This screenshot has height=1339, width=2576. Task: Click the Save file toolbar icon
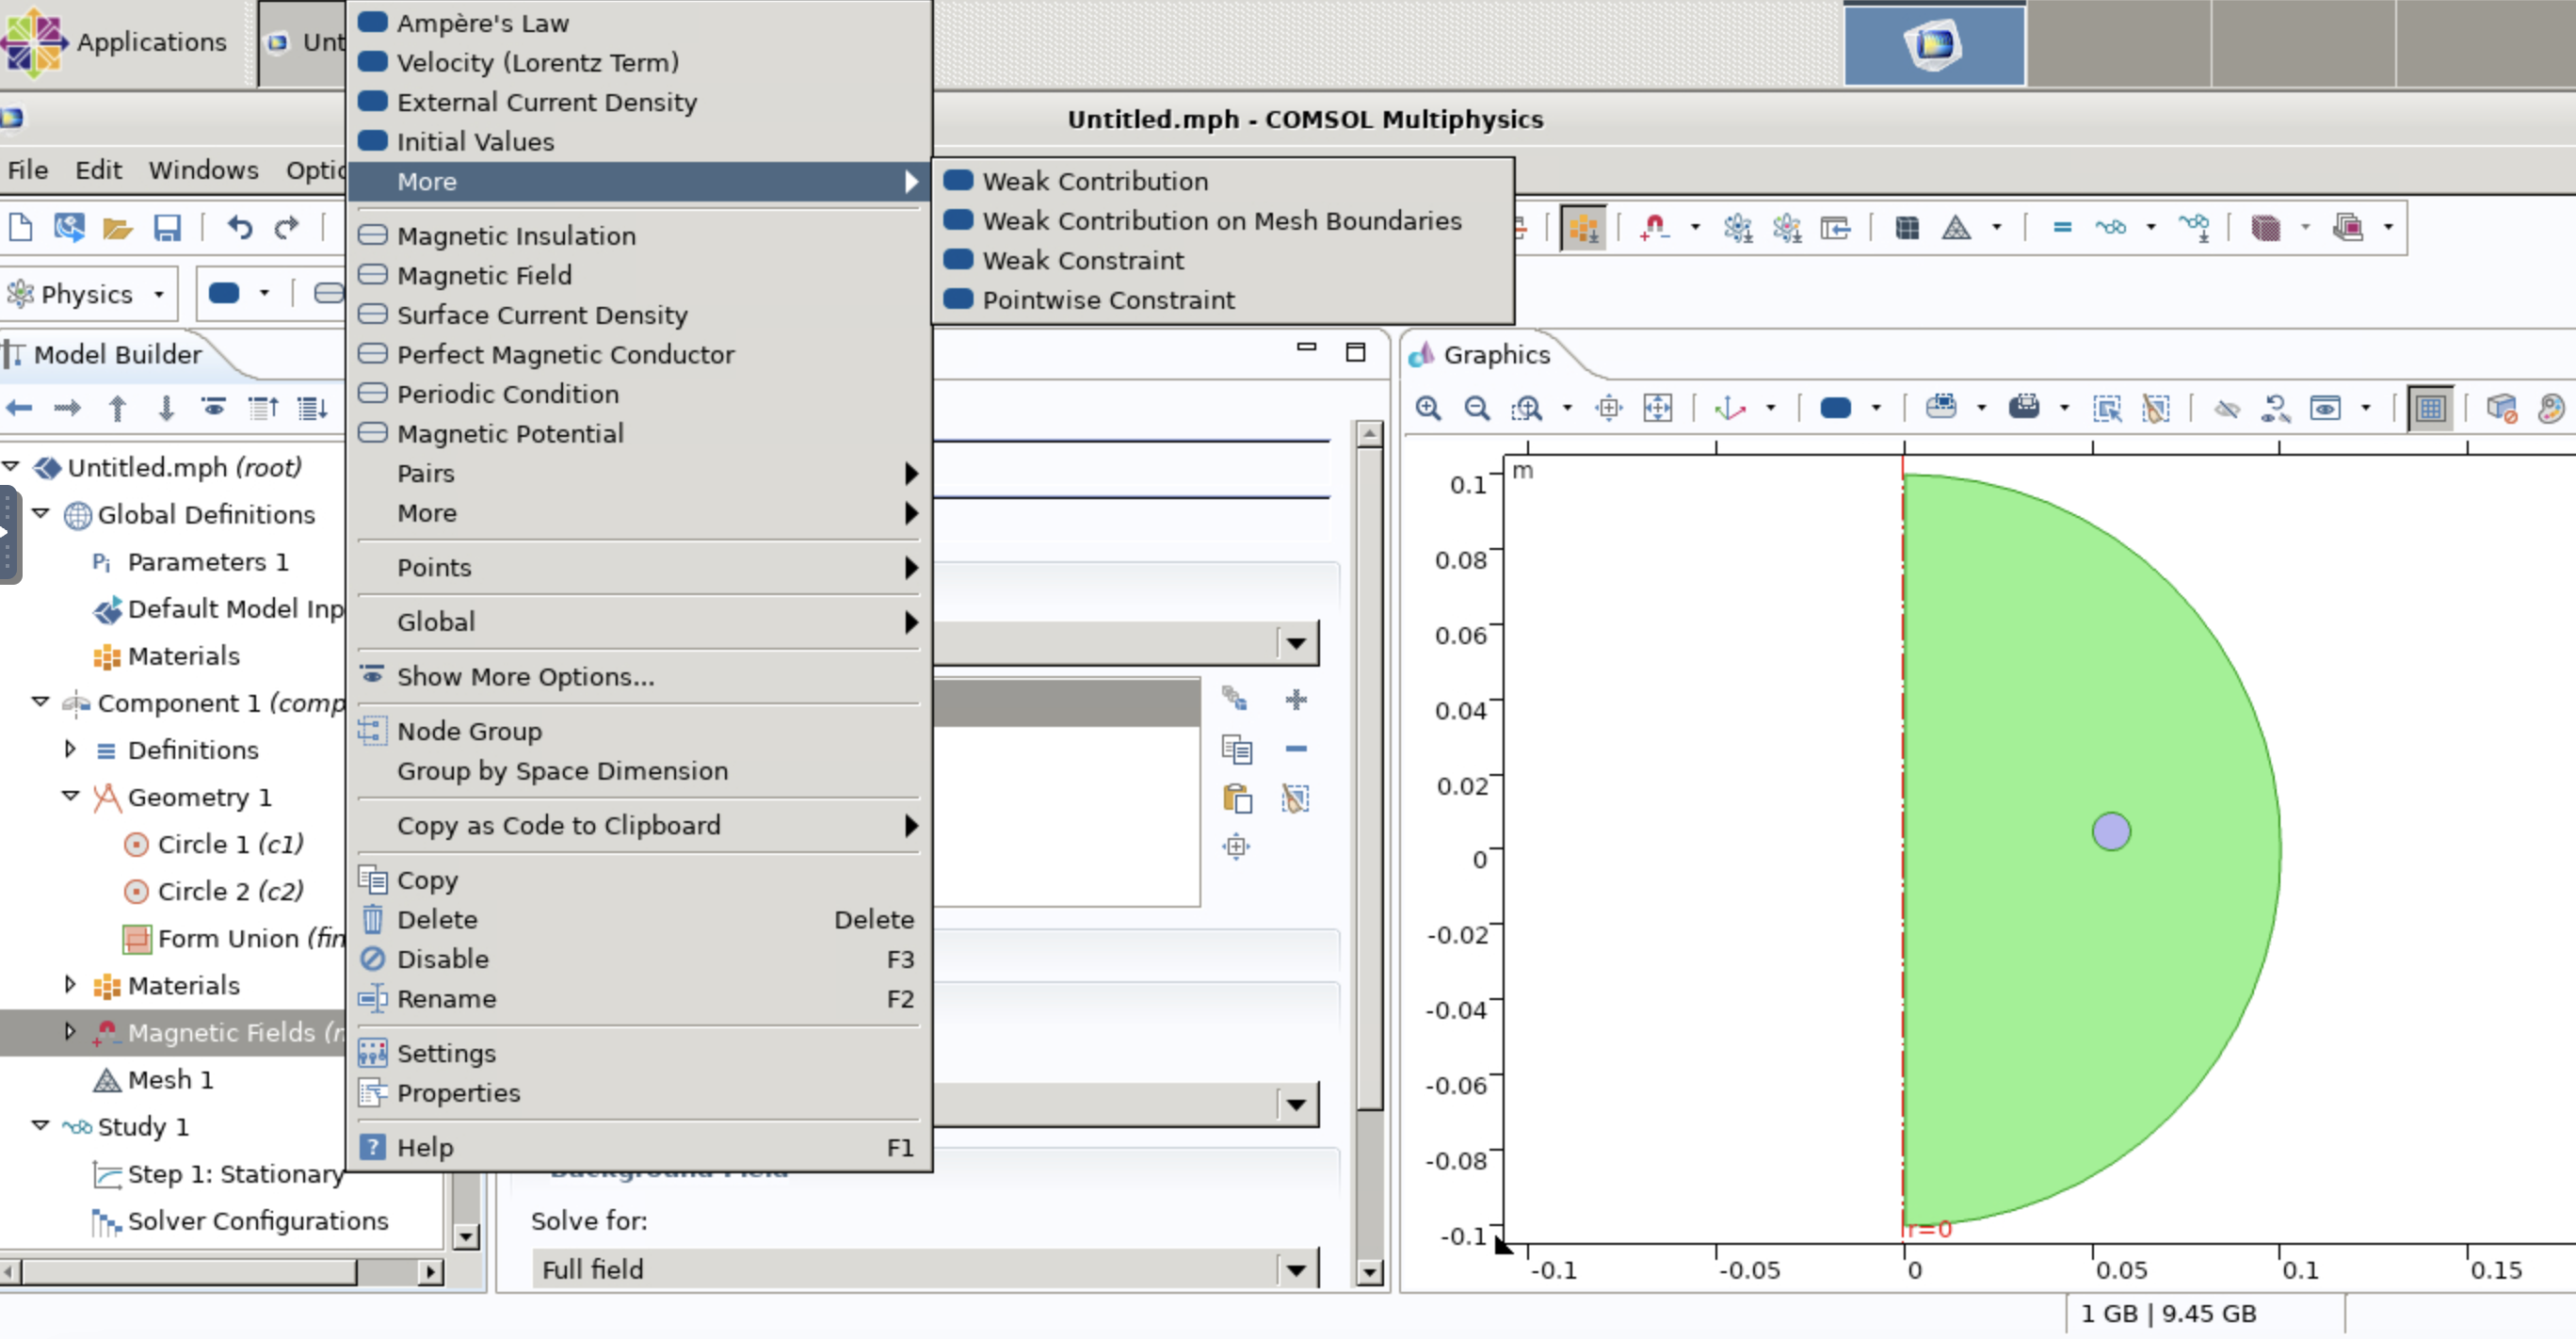166,228
